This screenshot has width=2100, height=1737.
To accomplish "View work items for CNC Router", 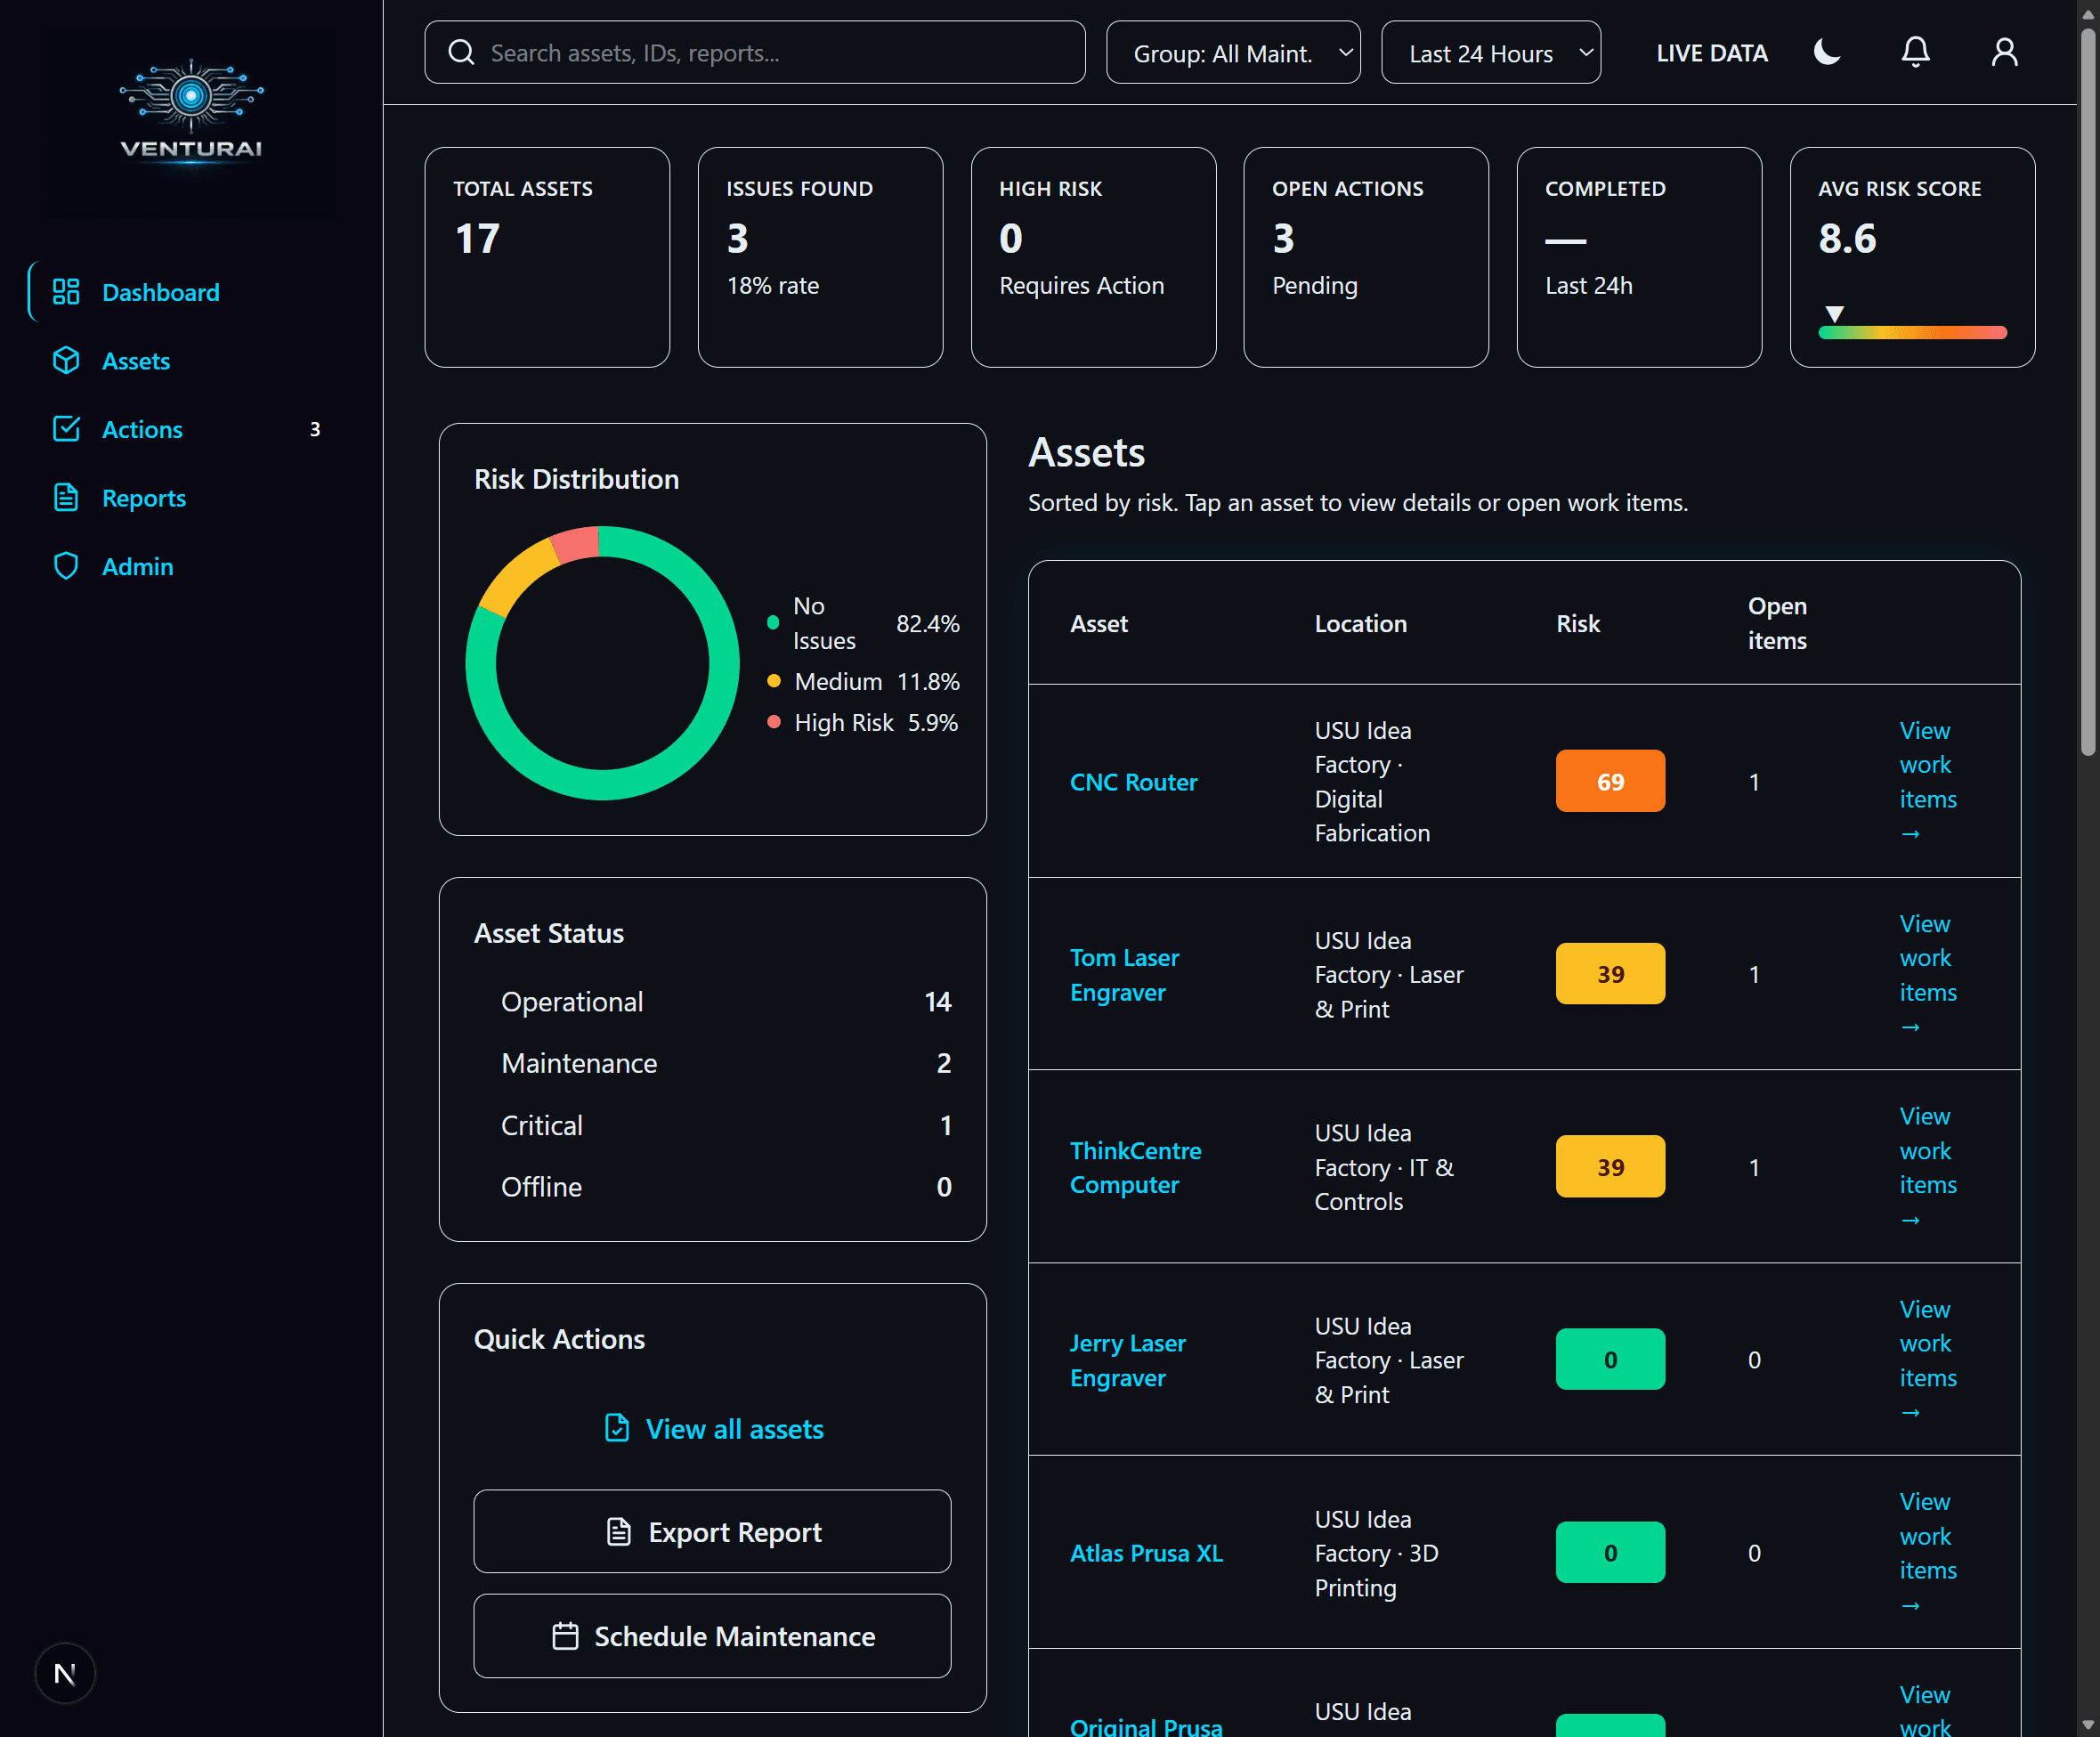I will click(1927, 782).
